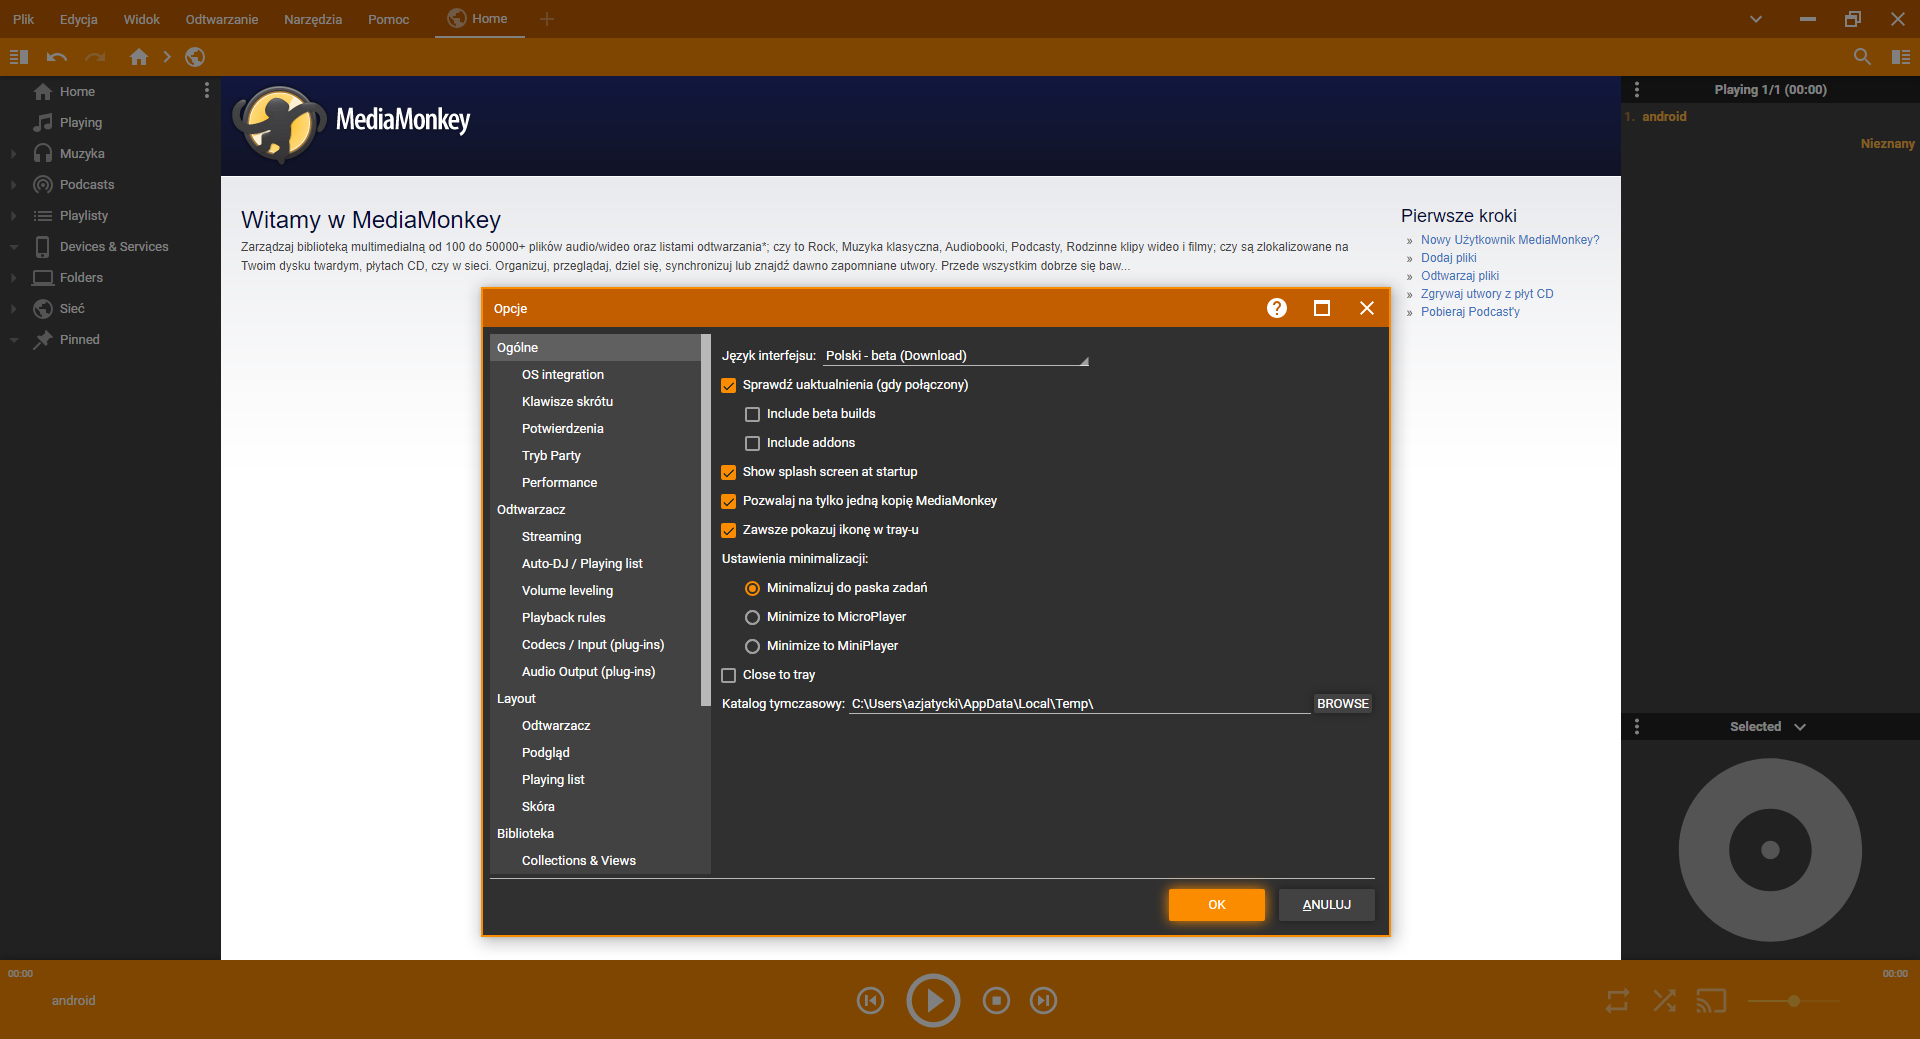Viewport: 1920px width, 1039px height.
Task: Expand the Folders tree node arrow
Action: [14, 278]
